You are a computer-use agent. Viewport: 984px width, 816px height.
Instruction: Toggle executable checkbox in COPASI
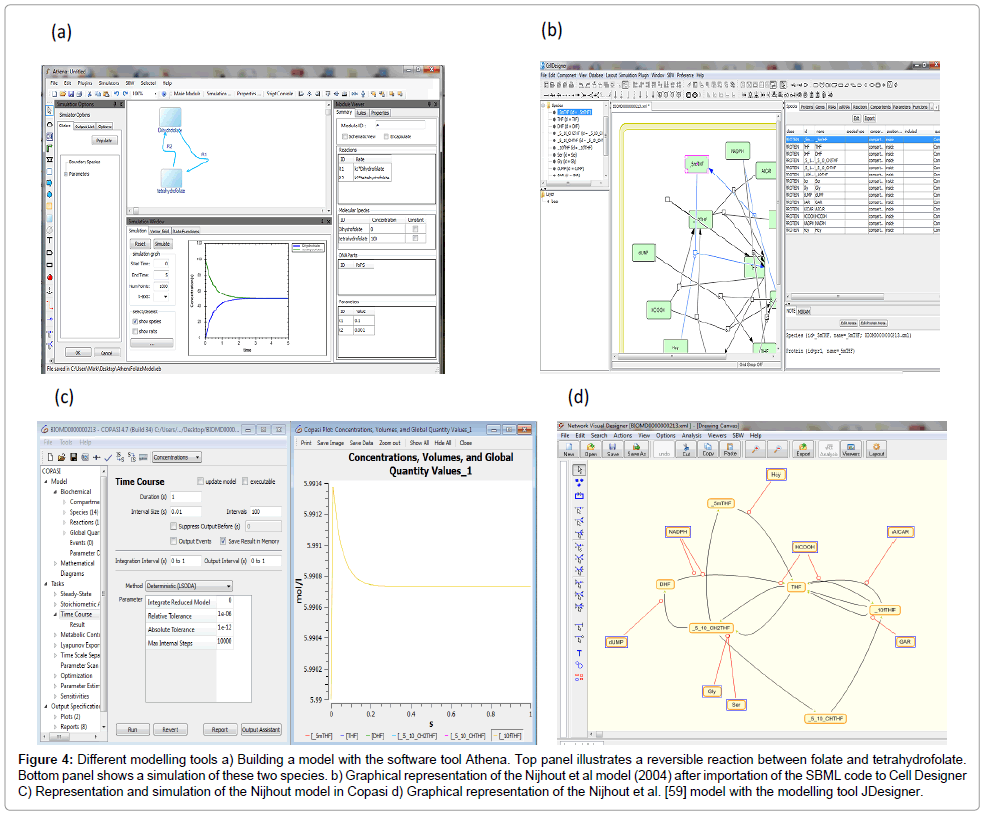pos(245,481)
